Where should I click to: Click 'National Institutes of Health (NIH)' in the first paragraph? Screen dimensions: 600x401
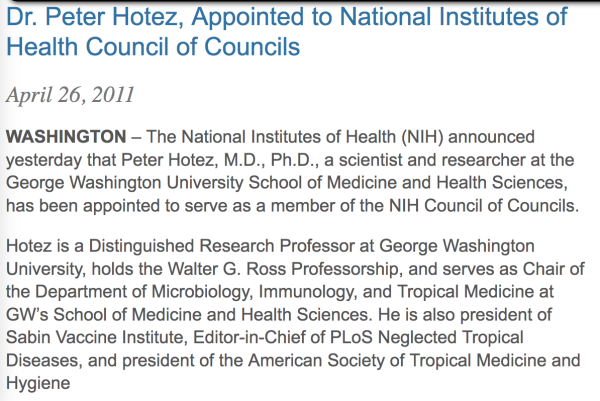tap(312, 137)
